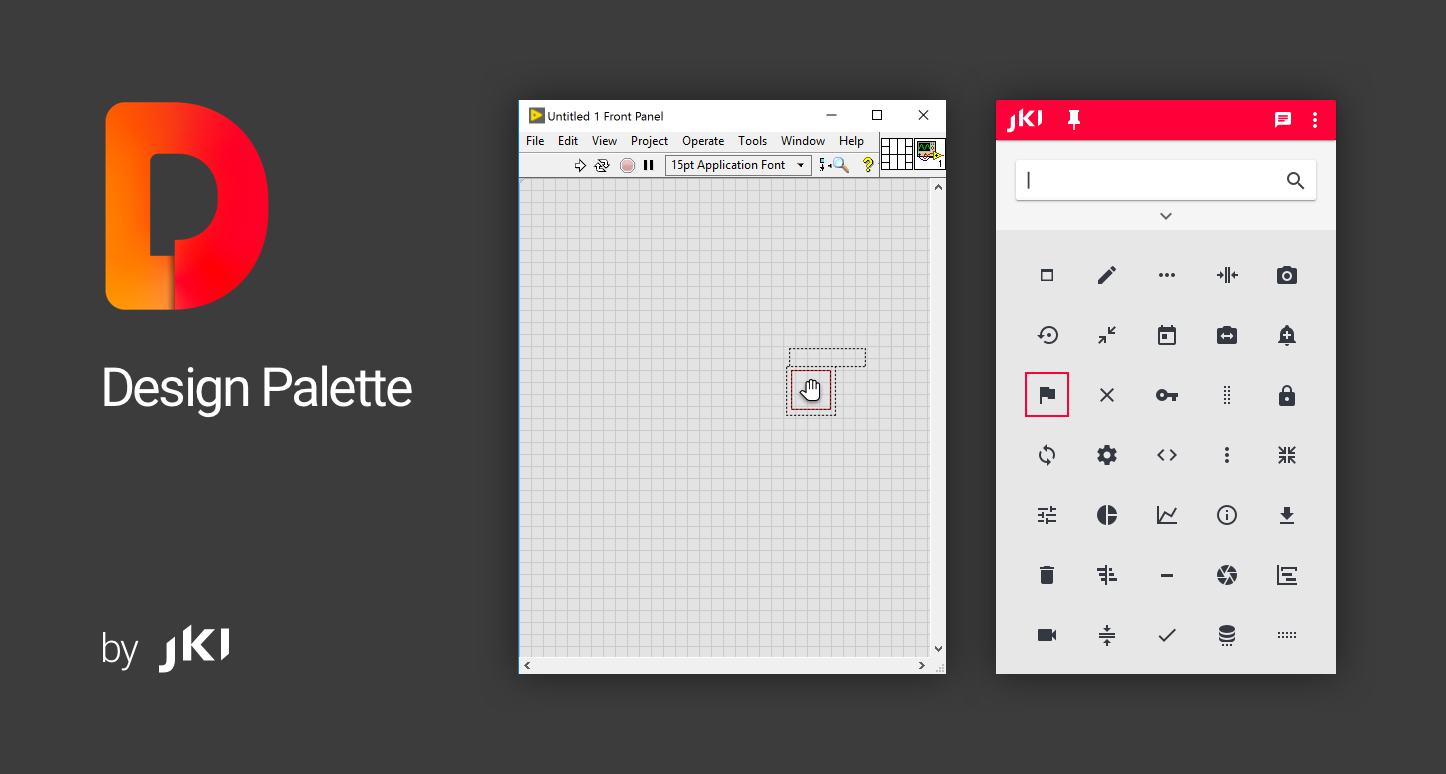Open the Project menu
This screenshot has width=1446, height=774.
click(x=649, y=141)
